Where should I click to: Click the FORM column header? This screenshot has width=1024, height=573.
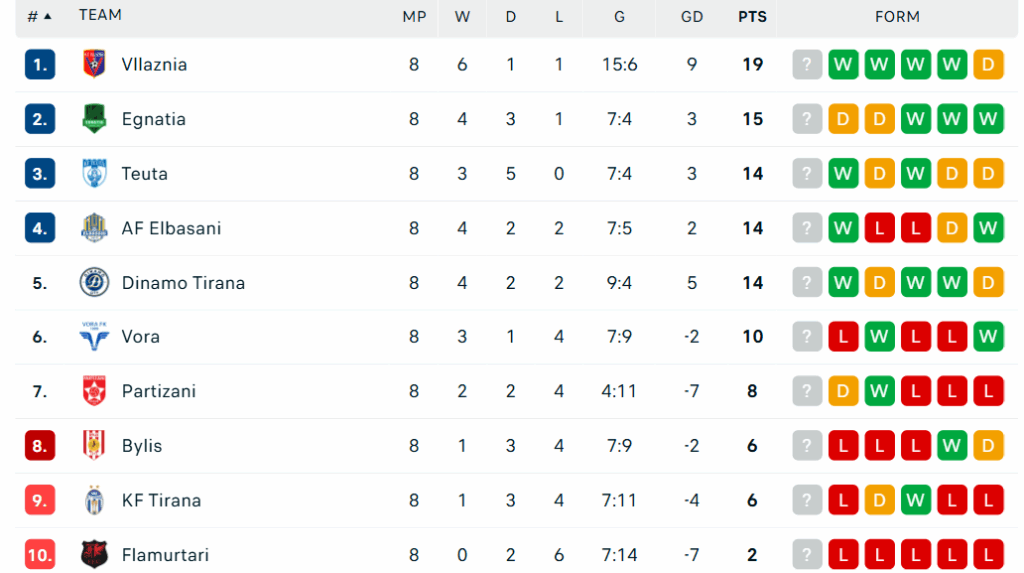point(897,16)
